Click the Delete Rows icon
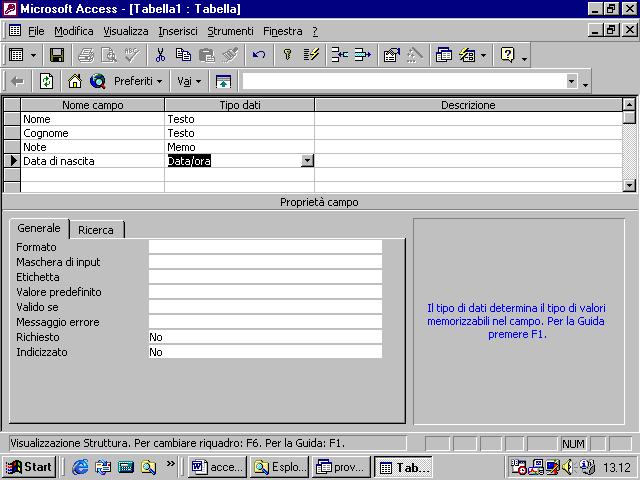The height and width of the screenshot is (480, 640). pyautogui.click(x=362, y=55)
